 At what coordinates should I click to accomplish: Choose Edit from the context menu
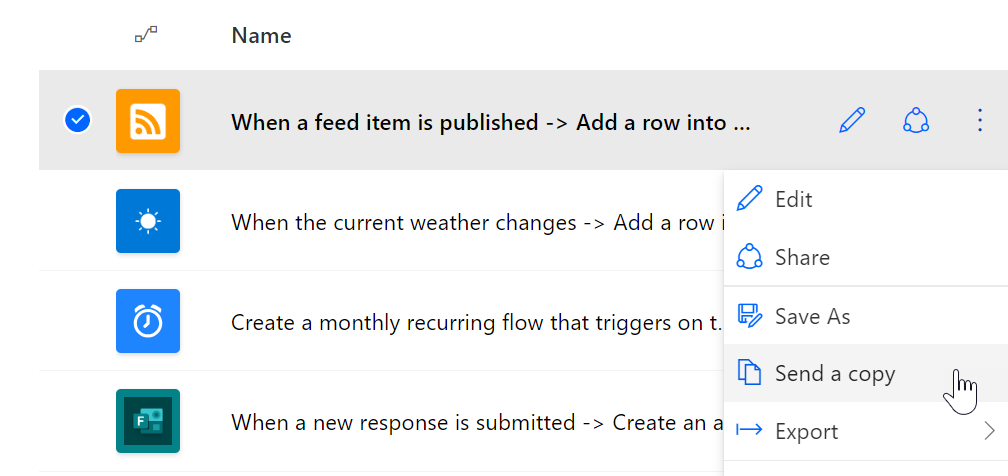pyautogui.click(x=793, y=199)
